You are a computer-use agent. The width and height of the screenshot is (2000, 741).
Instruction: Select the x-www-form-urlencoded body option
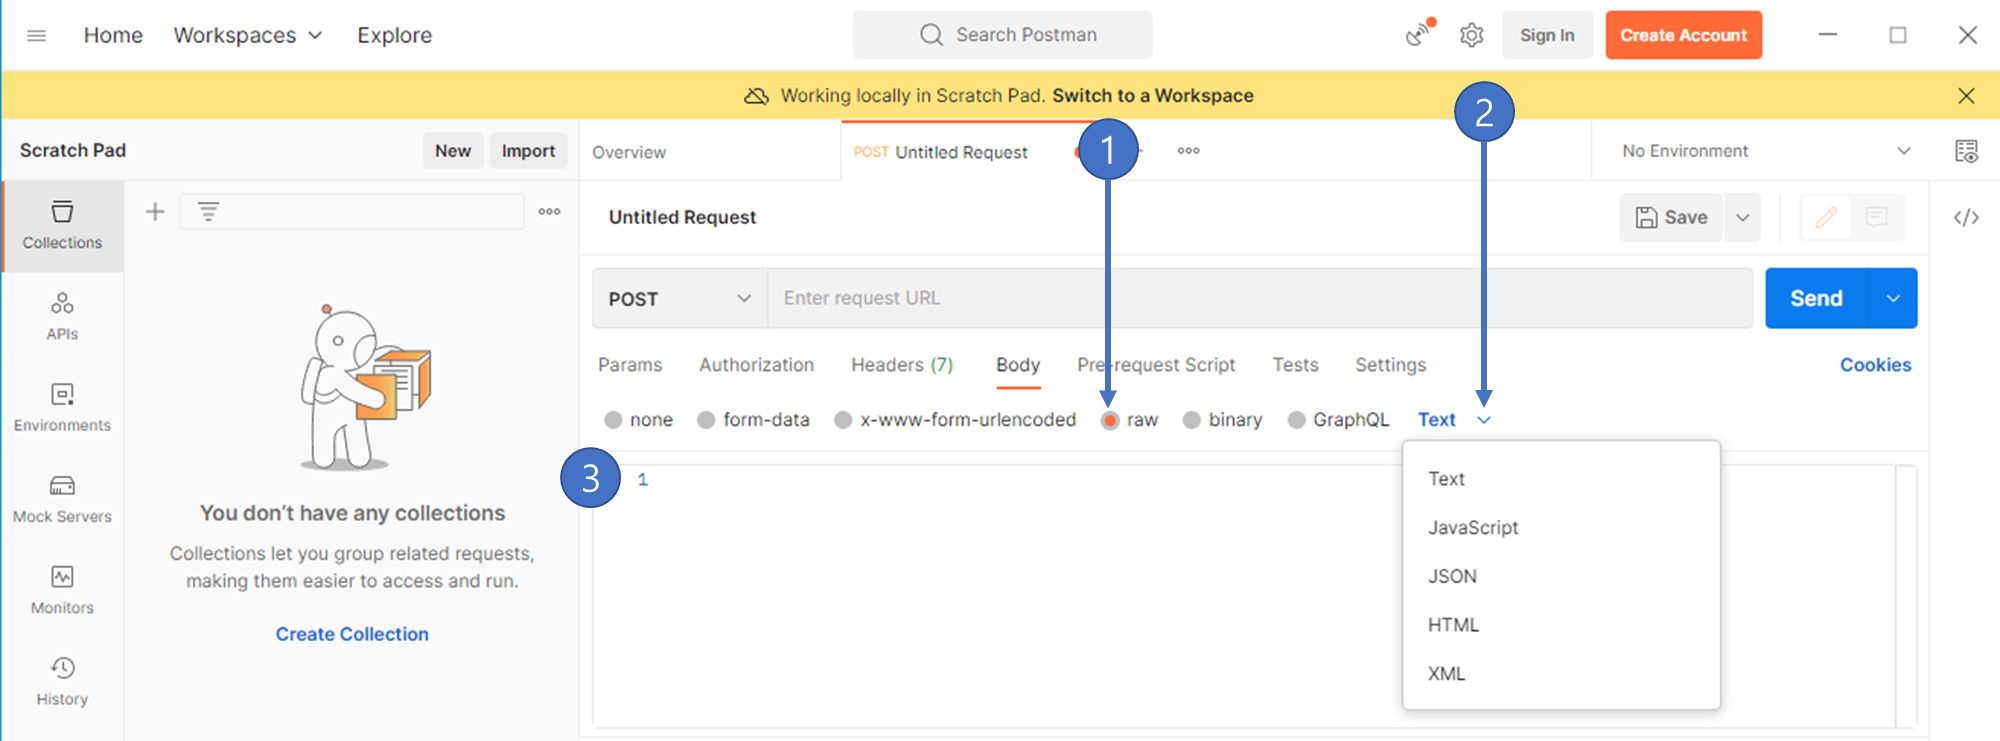click(x=955, y=420)
